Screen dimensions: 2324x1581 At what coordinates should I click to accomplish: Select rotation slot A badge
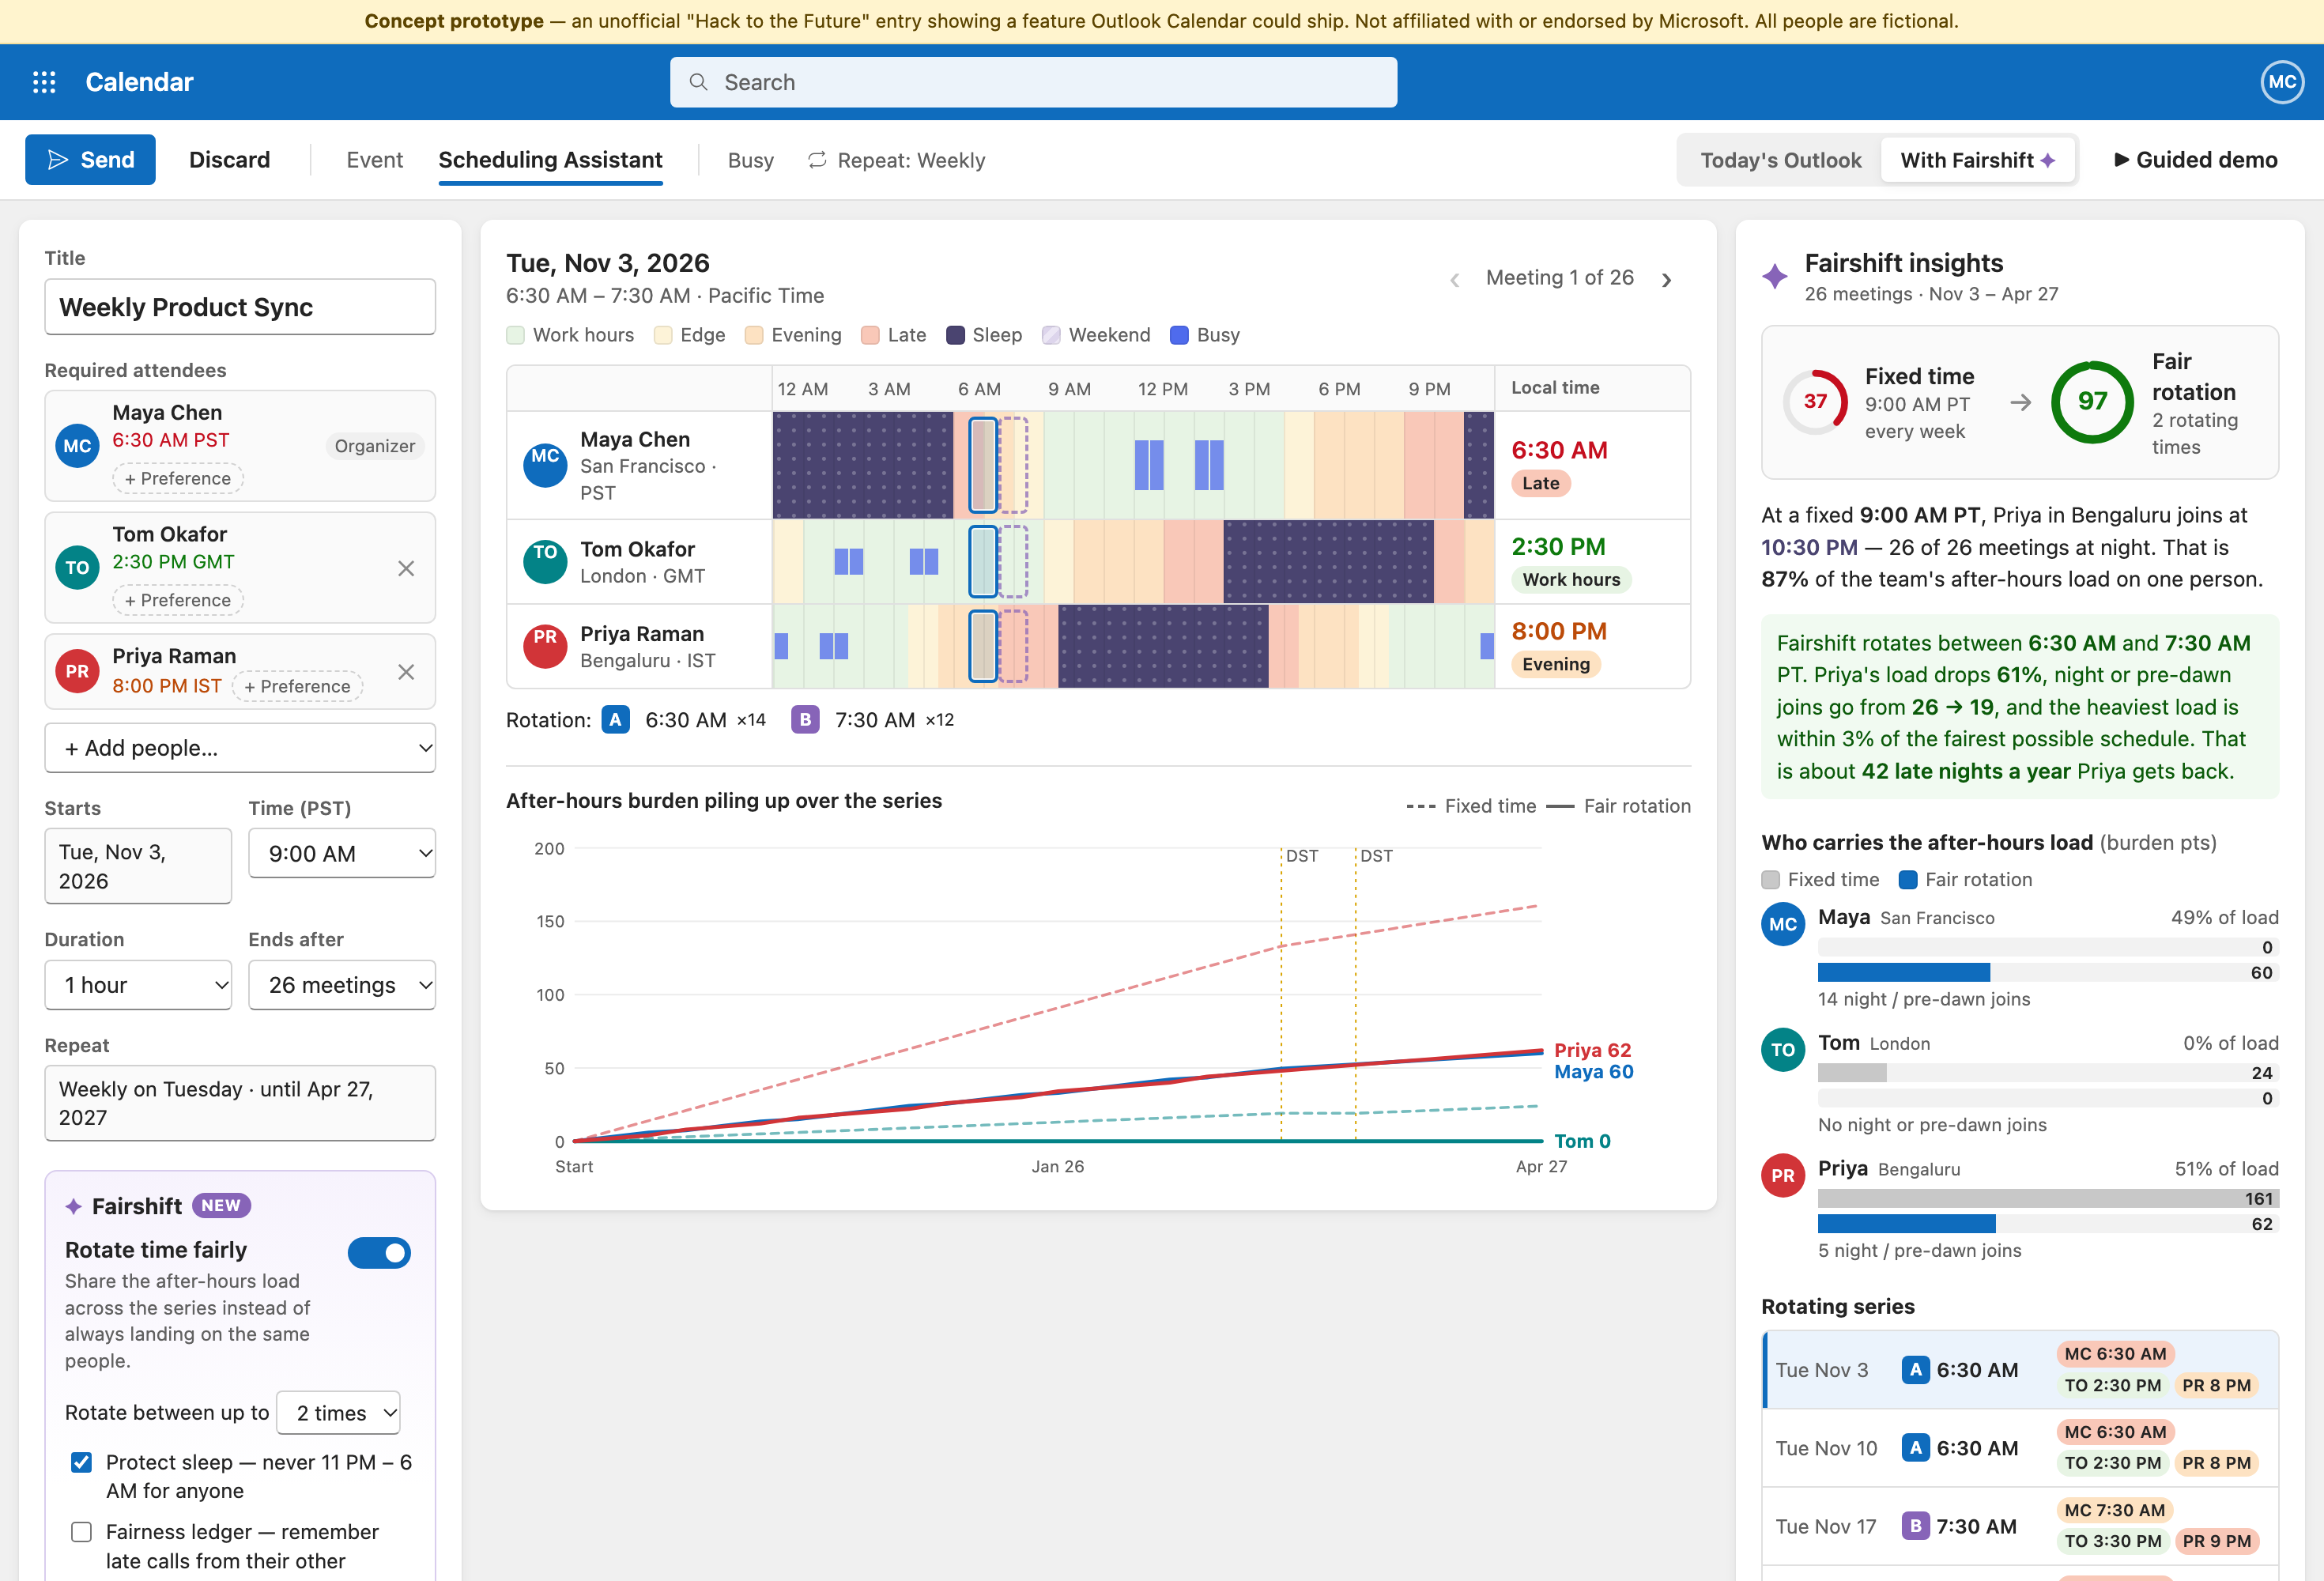click(x=615, y=720)
